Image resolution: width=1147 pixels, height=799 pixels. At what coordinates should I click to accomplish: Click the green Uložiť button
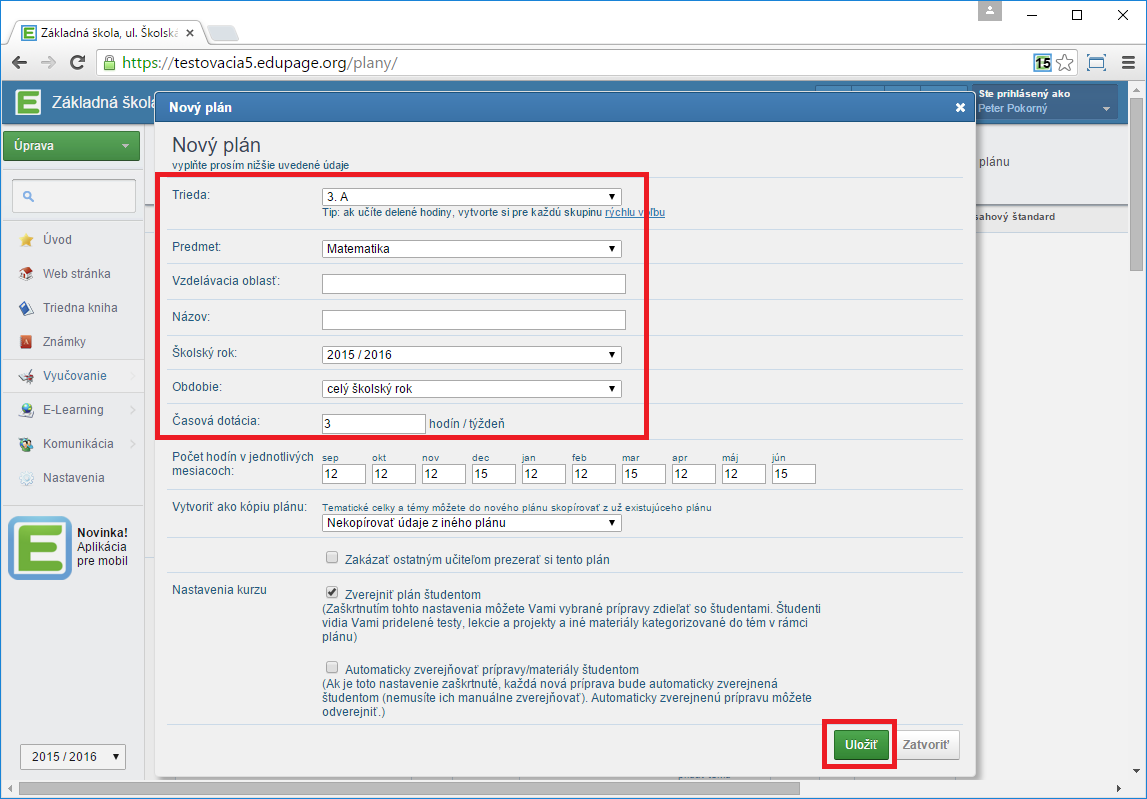coord(860,745)
